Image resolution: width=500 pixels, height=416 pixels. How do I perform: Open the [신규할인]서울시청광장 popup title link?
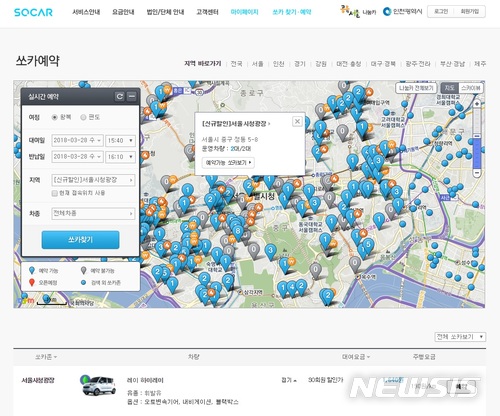(x=236, y=124)
